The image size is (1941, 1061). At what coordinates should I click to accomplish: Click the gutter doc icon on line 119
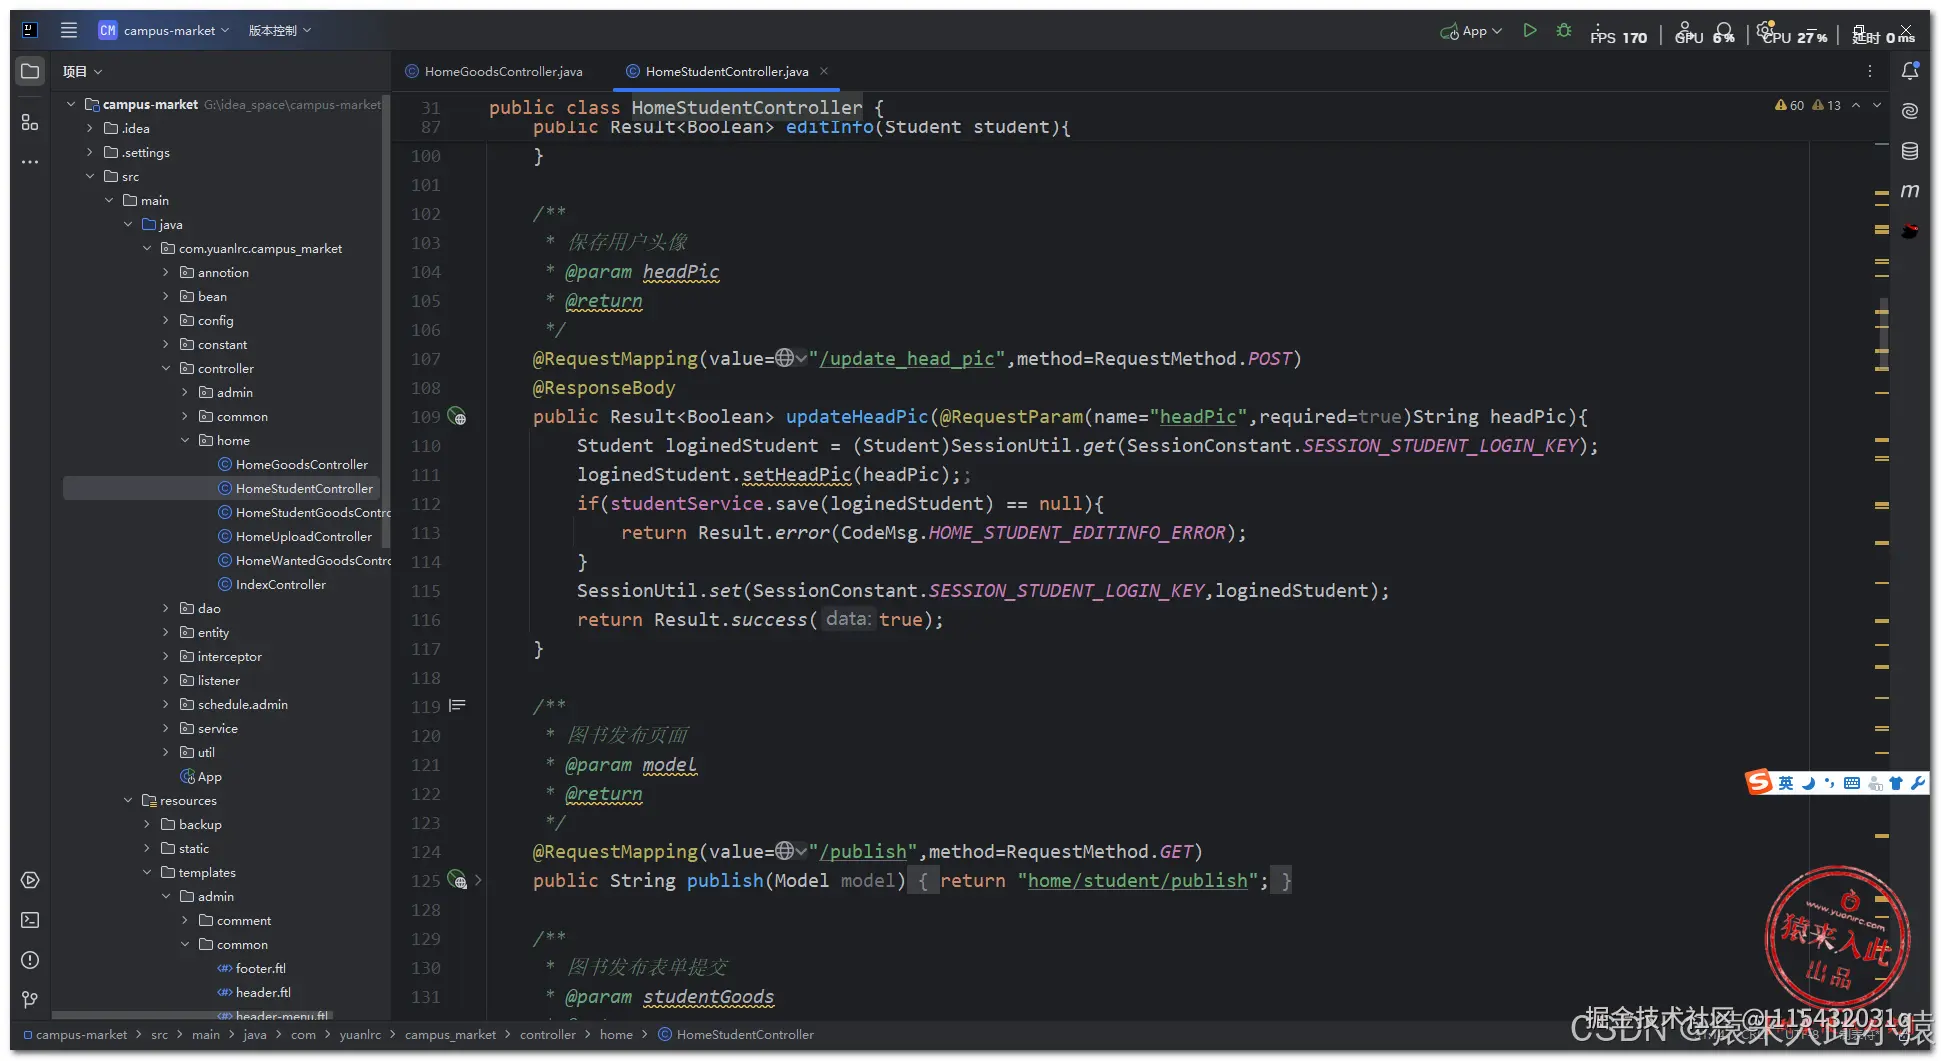[457, 706]
